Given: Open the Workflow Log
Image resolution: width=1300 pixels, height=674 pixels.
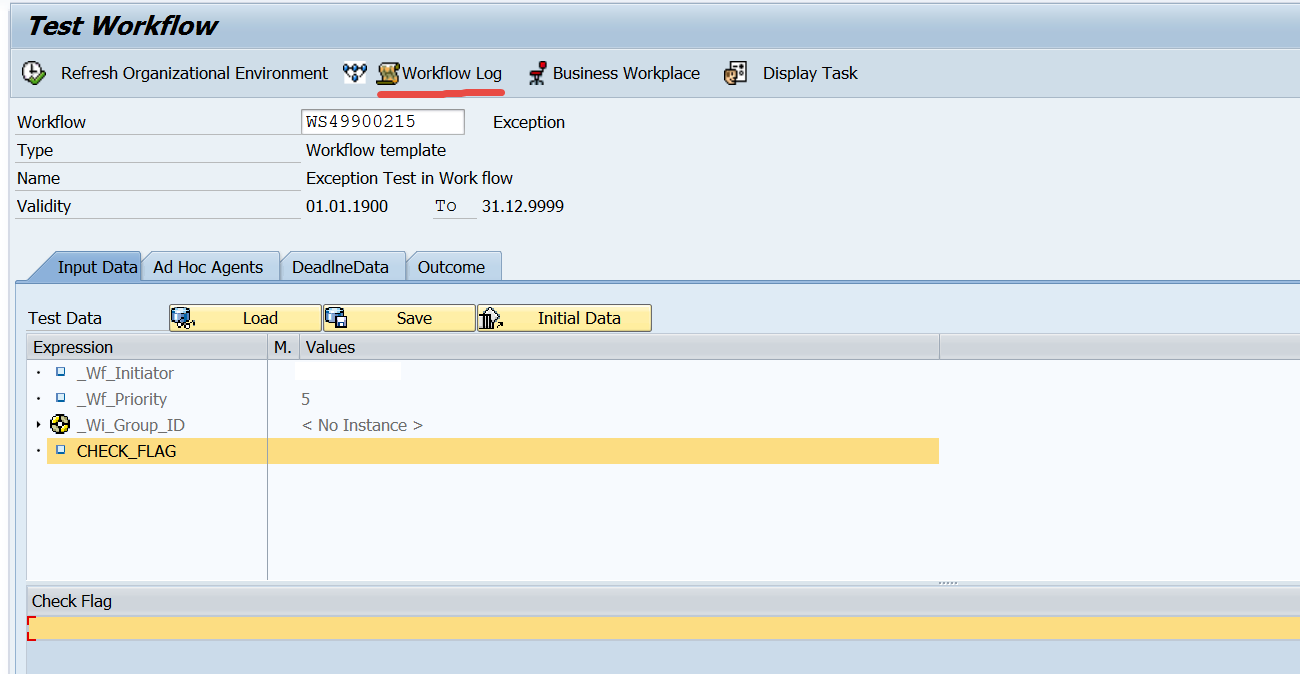Looking at the screenshot, I should 452,73.
